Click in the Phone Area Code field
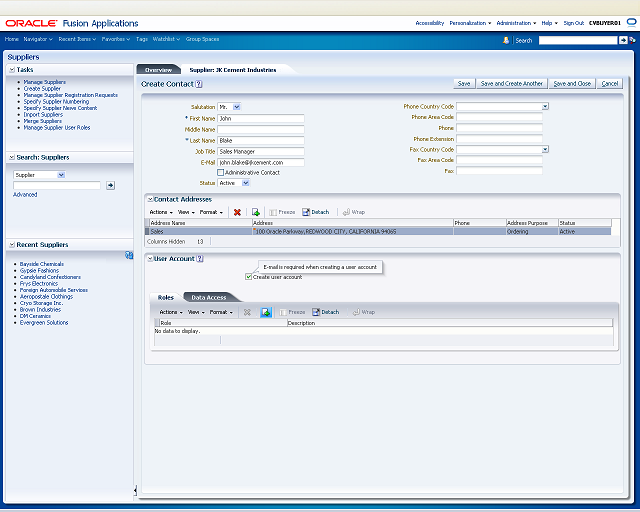This screenshot has width=640, height=512. [499, 117]
